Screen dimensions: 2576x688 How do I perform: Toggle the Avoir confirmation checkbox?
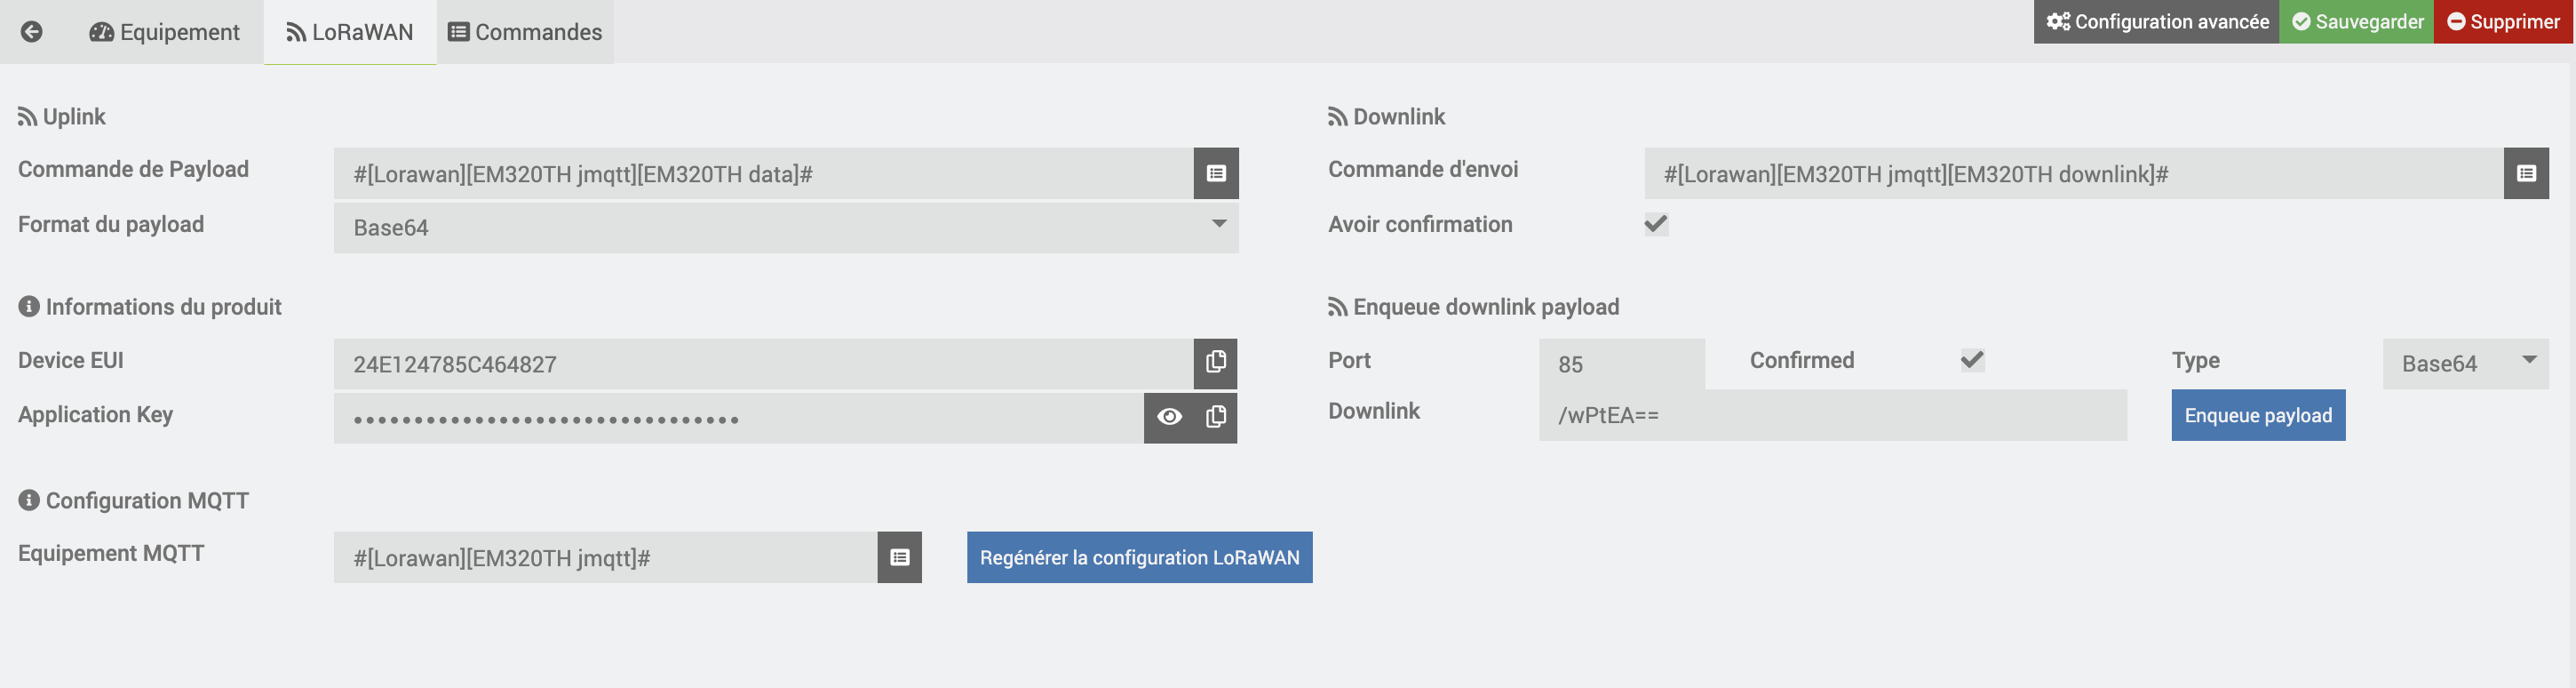[1656, 224]
